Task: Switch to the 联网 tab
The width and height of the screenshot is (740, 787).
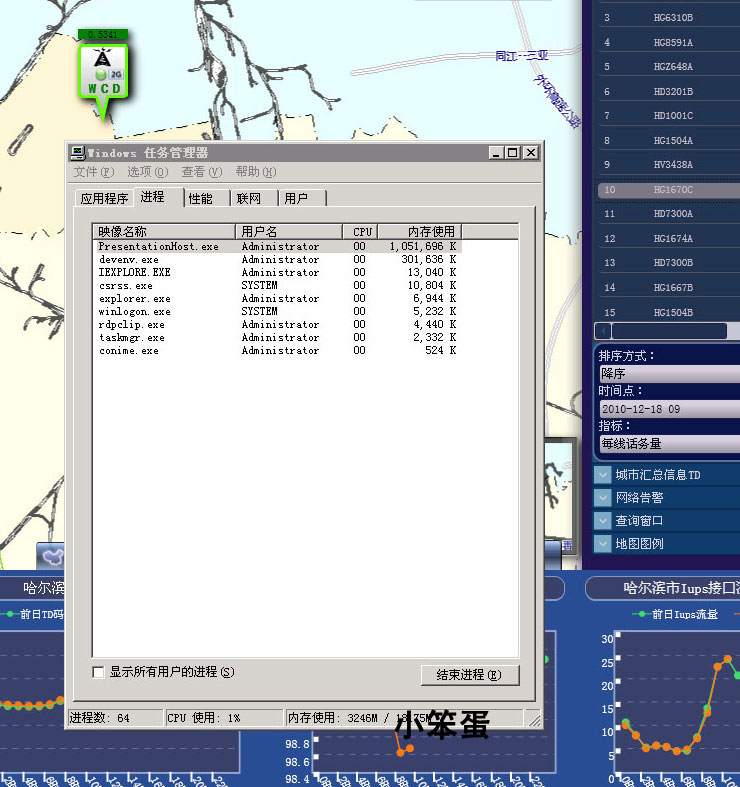Action: click(254, 198)
